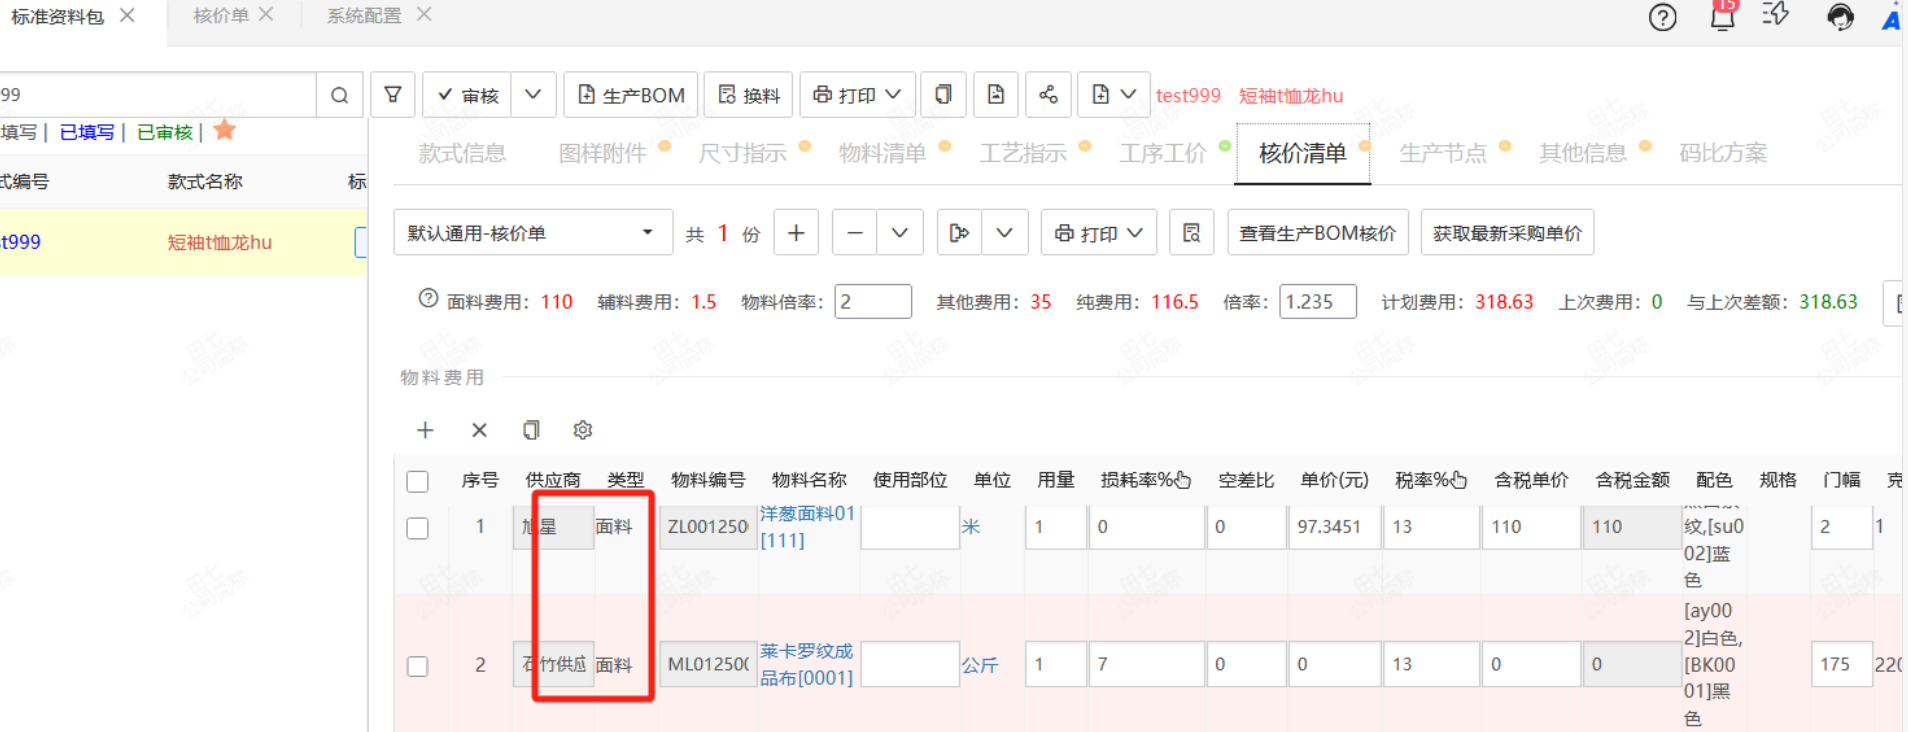Screen dimensions: 1908x732
Task: Open the notification bell
Action: click(1722, 17)
